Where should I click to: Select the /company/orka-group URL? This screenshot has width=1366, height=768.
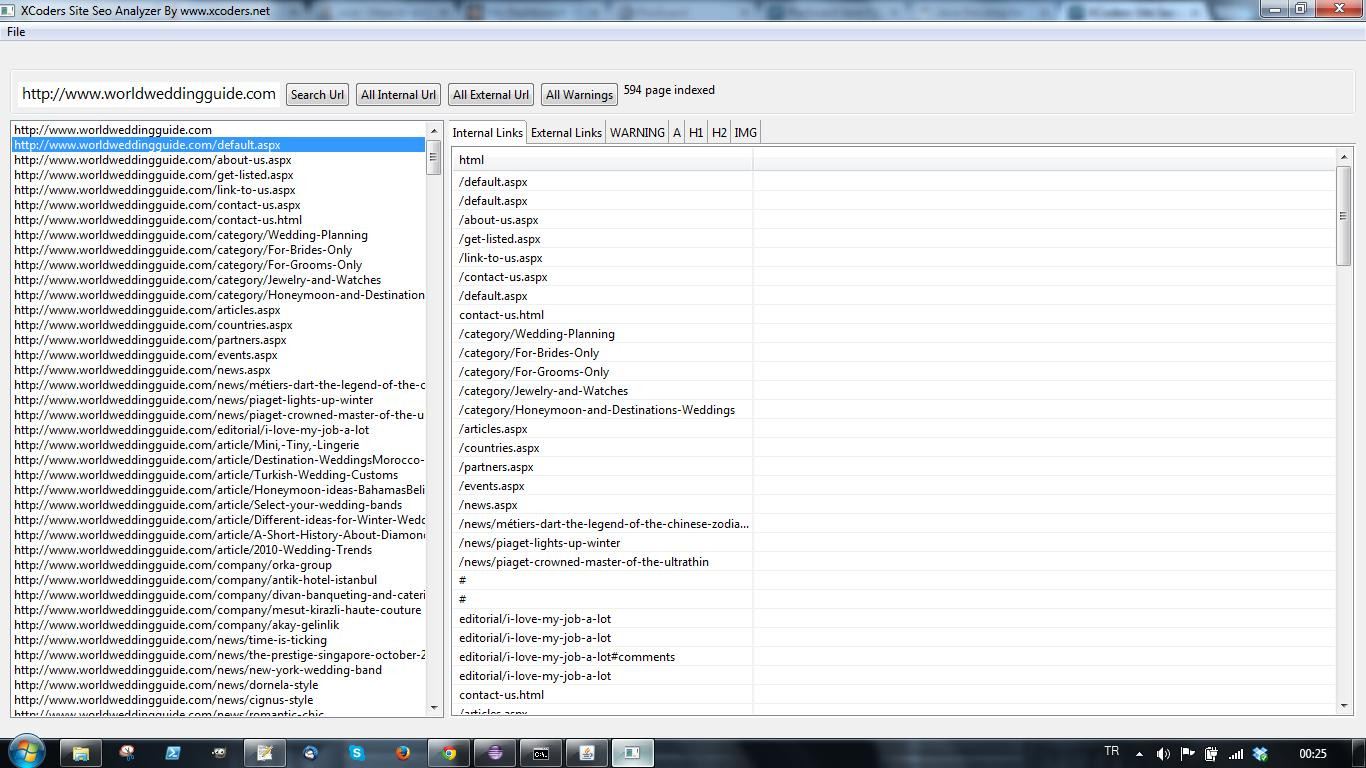click(219, 564)
